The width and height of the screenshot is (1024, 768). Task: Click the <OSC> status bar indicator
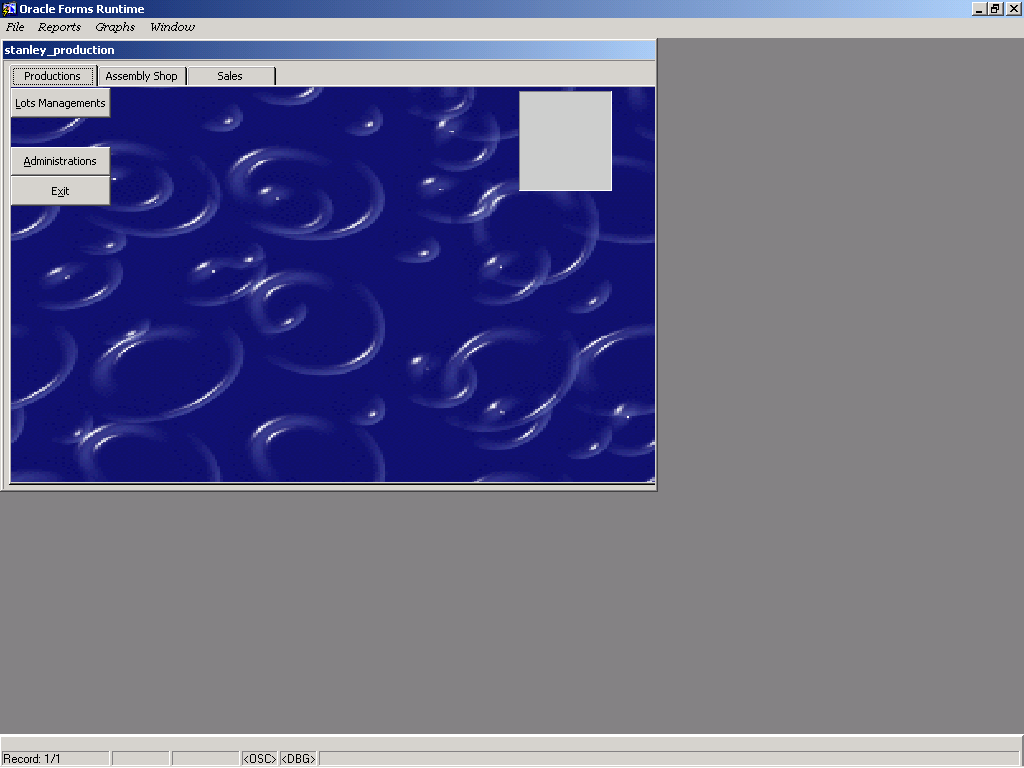tap(259, 759)
